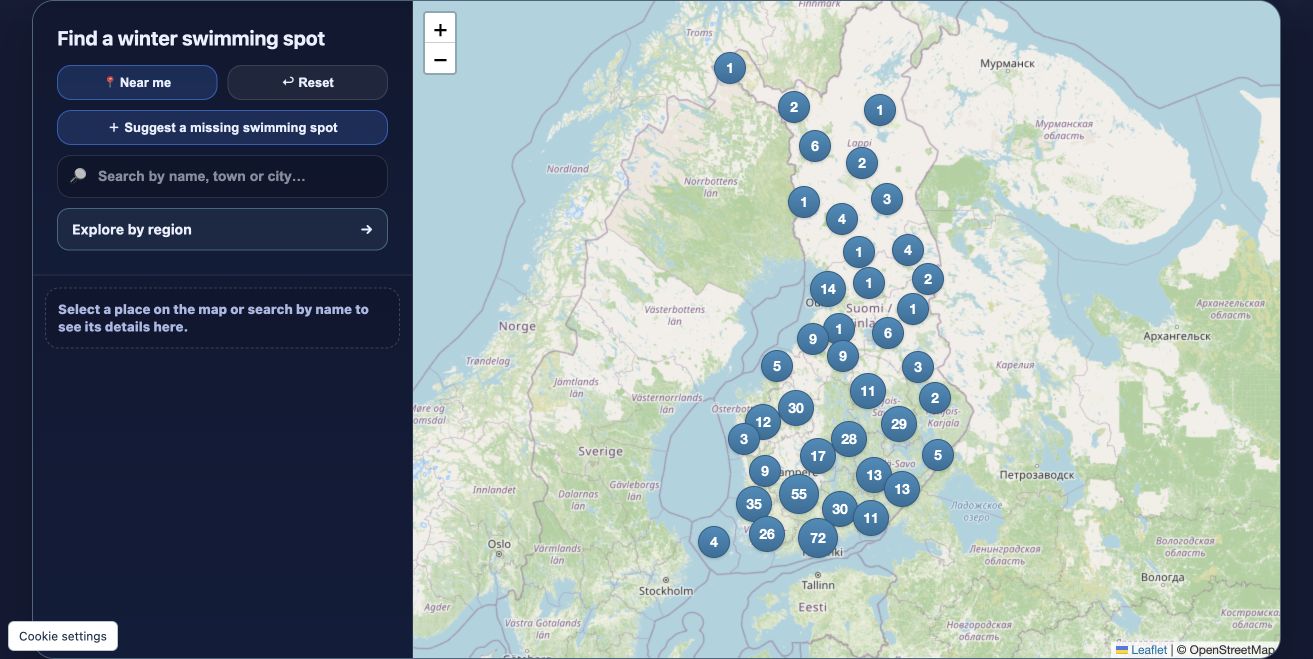
Task: Open the 55-spot cluster marker
Action: (799, 494)
